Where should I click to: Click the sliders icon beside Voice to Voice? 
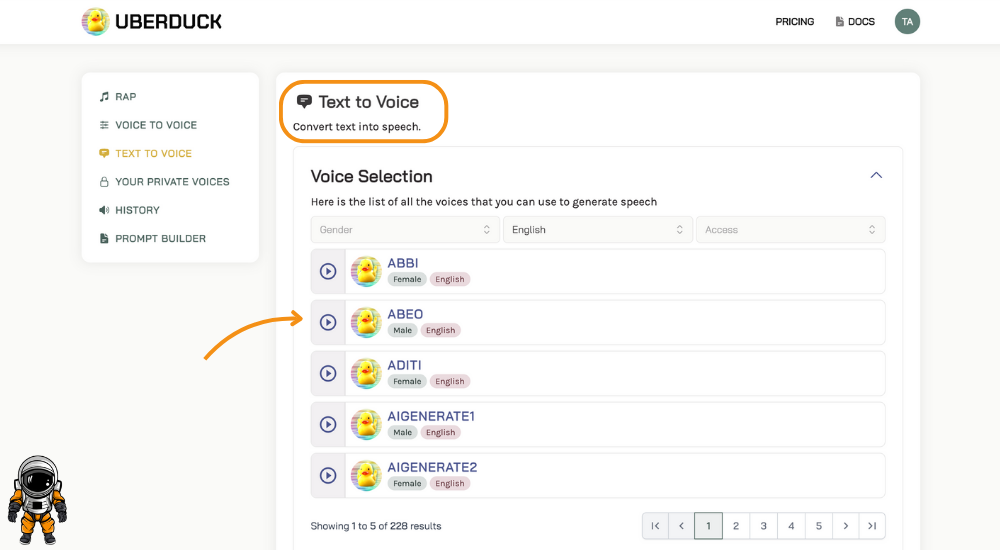click(x=104, y=125)
